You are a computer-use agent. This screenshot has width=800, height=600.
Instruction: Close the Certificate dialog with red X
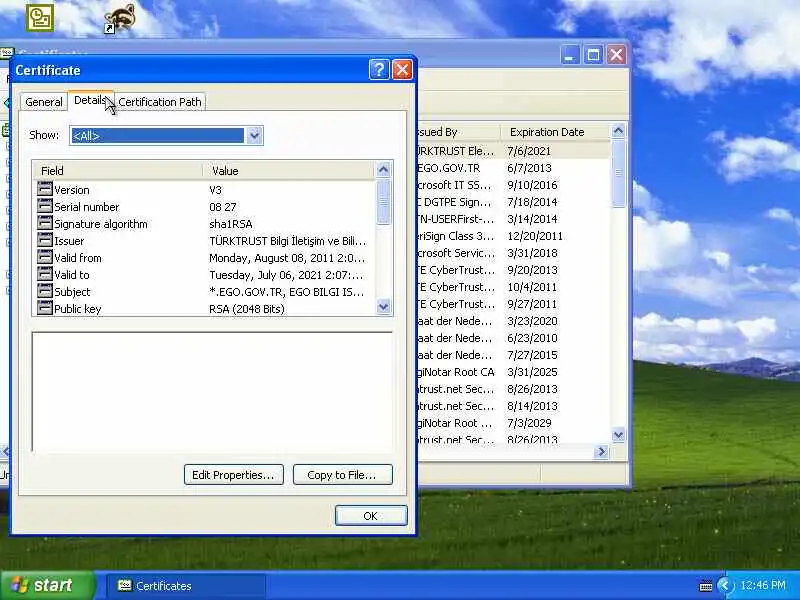click(x=402, y=69)
